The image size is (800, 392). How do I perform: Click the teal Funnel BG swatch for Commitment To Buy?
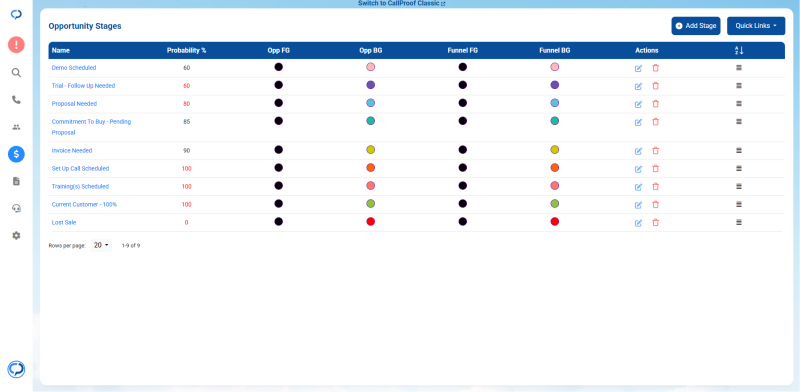[555, 121]
